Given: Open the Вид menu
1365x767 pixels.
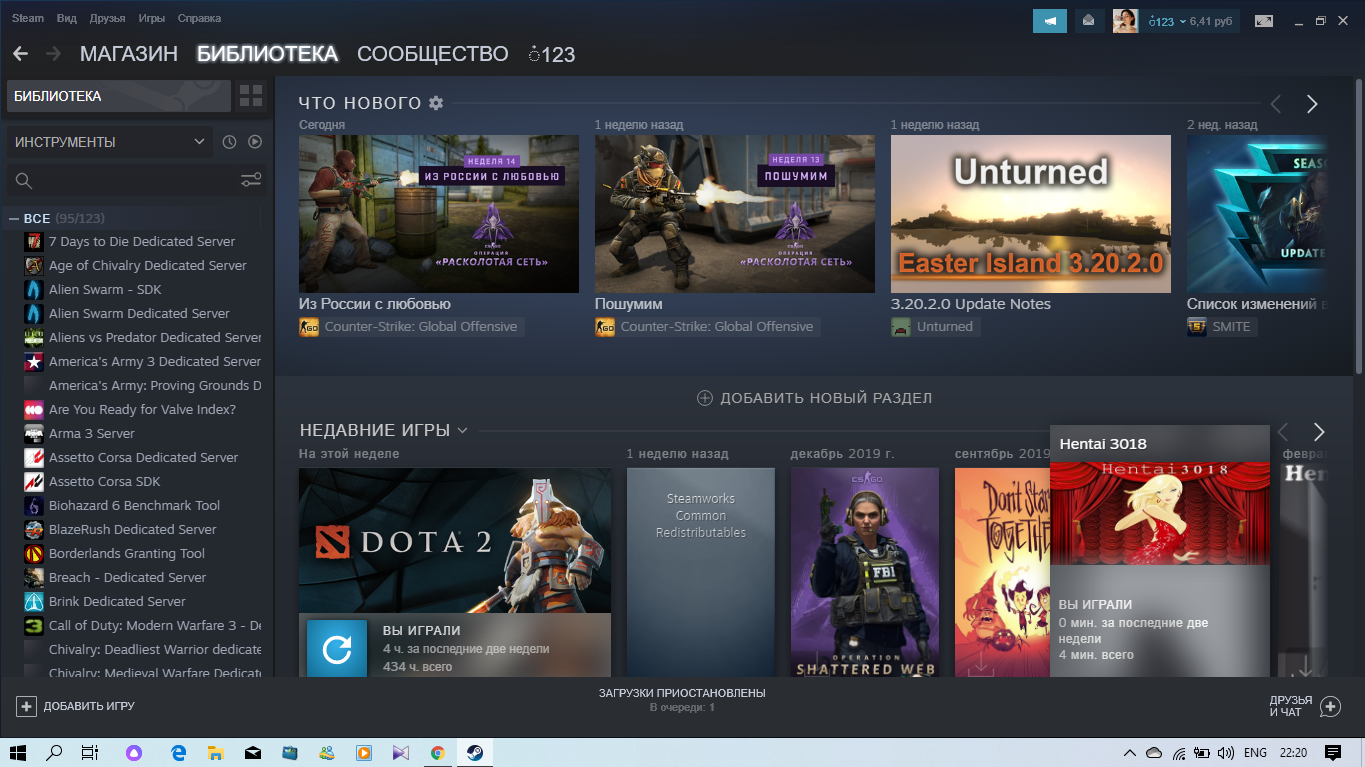Looking at the screenshot, I should pyautogui.click(x=67, y=19).
